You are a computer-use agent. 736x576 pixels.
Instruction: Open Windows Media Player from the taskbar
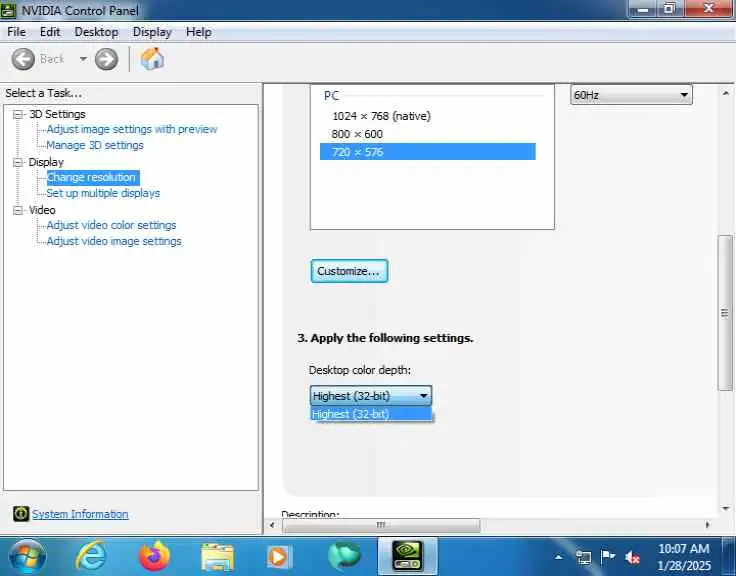[x=279, y=557]
